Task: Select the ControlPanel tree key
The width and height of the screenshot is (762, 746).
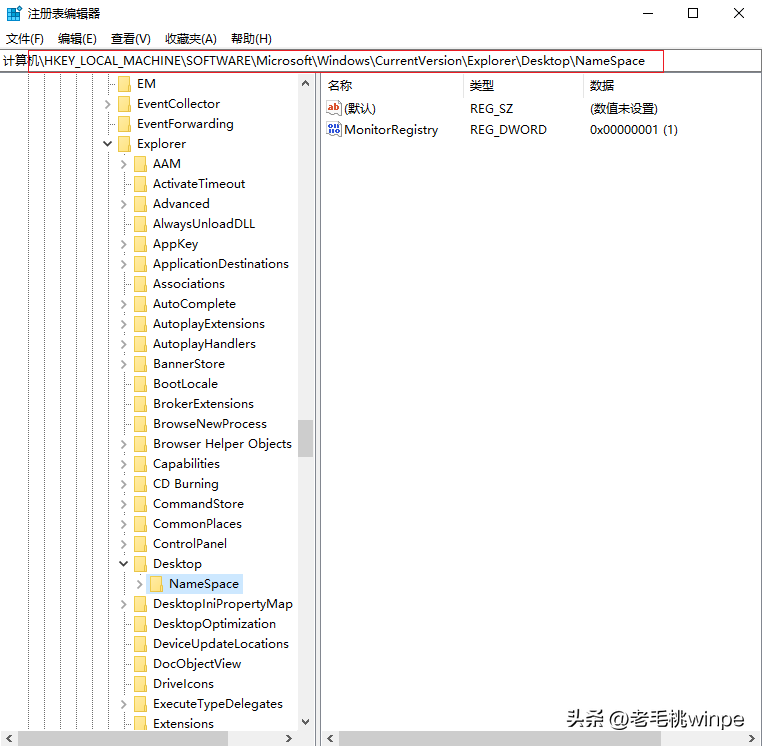Action: point(190,543)
